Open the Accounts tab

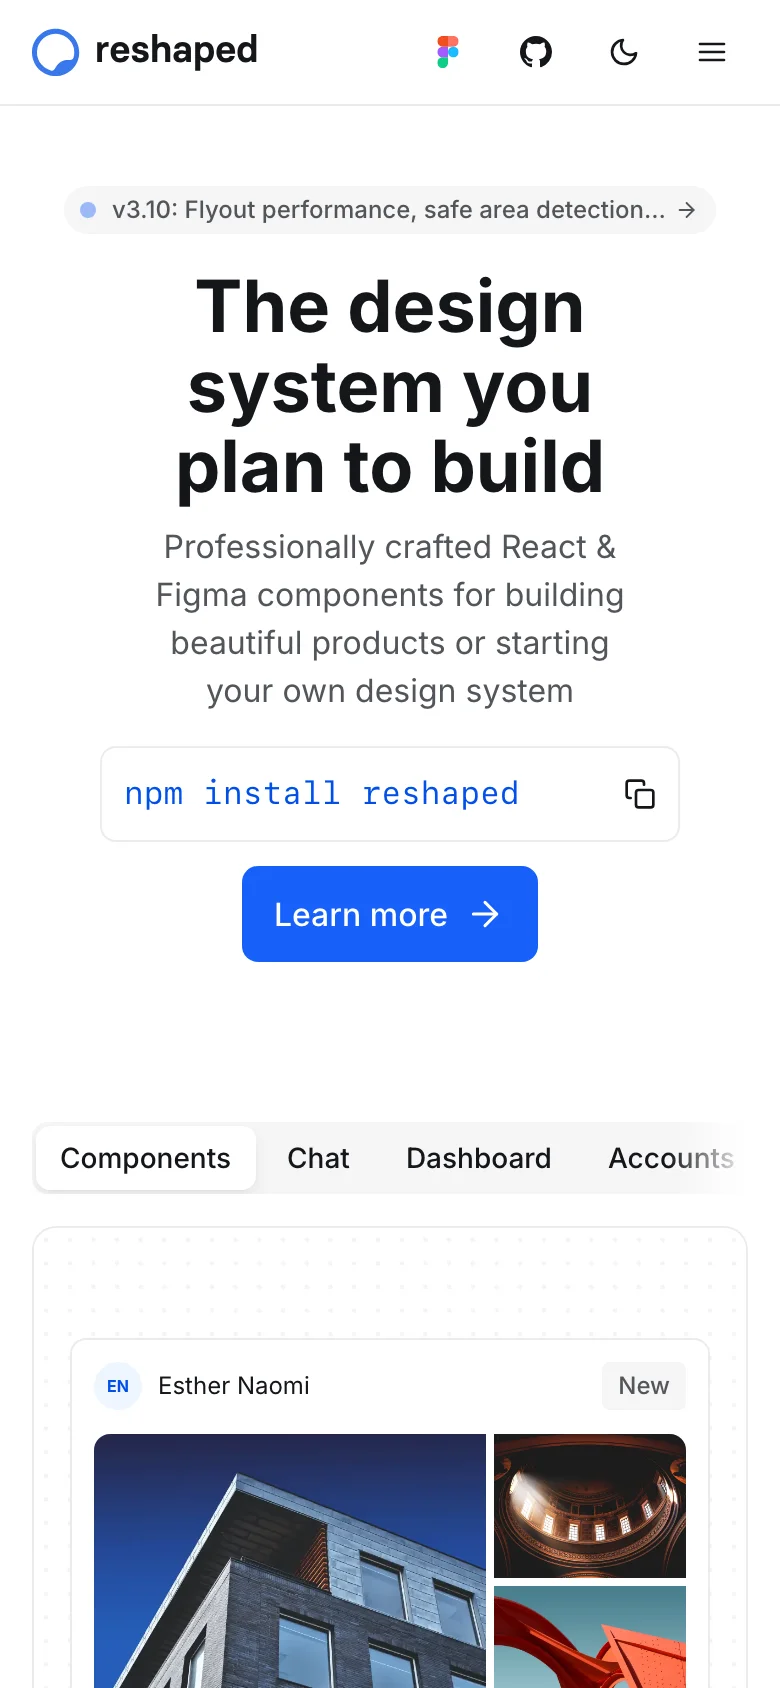[x=671, y=1158]
